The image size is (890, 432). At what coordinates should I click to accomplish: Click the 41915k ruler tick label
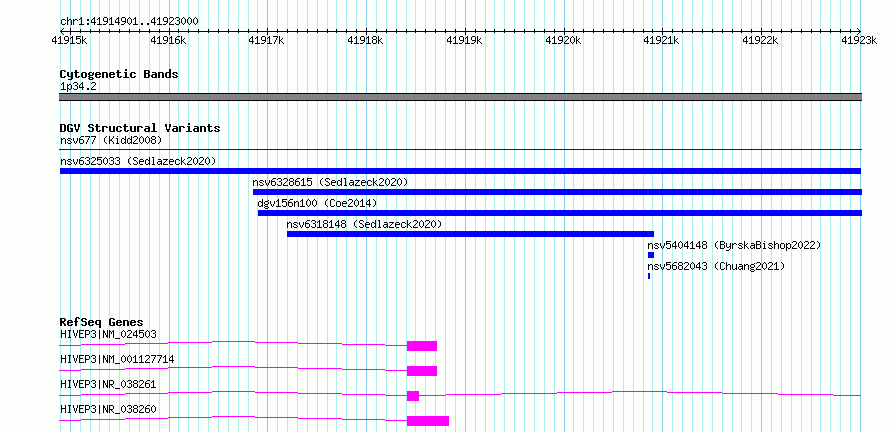(x=69, y=40)
